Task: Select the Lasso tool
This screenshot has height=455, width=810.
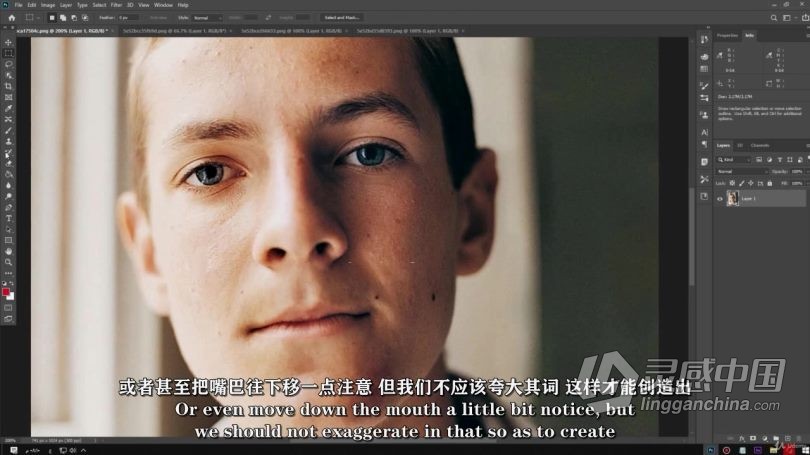Action: click(8, 64)
